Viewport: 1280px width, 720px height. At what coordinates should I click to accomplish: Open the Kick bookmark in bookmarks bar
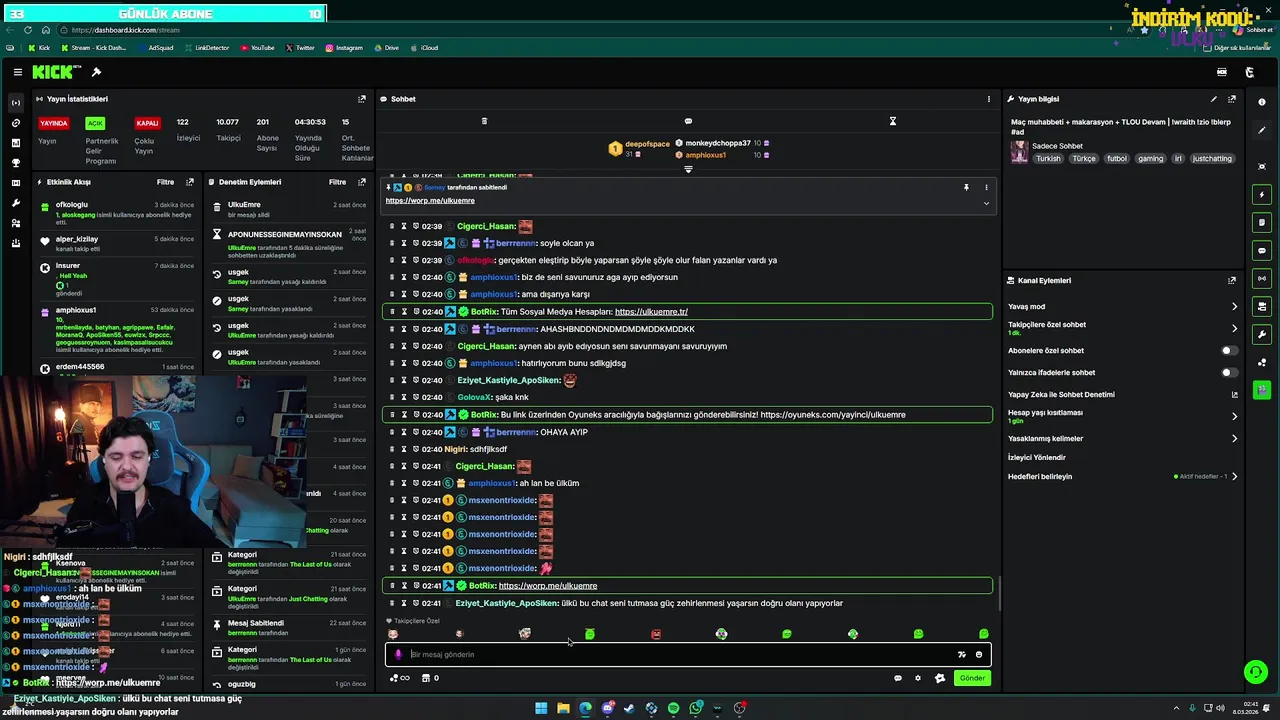[x=39, y=48]
